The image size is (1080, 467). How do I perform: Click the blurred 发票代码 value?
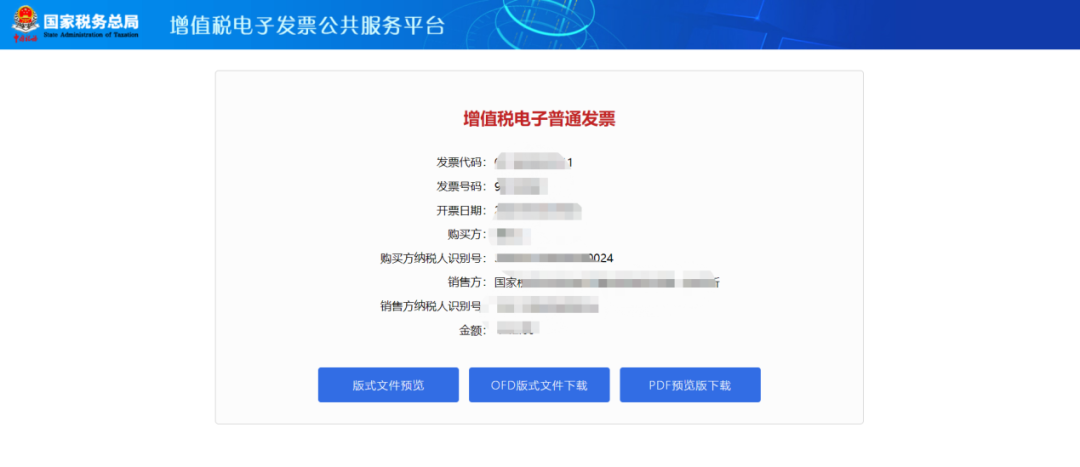[x=534, y=163]
